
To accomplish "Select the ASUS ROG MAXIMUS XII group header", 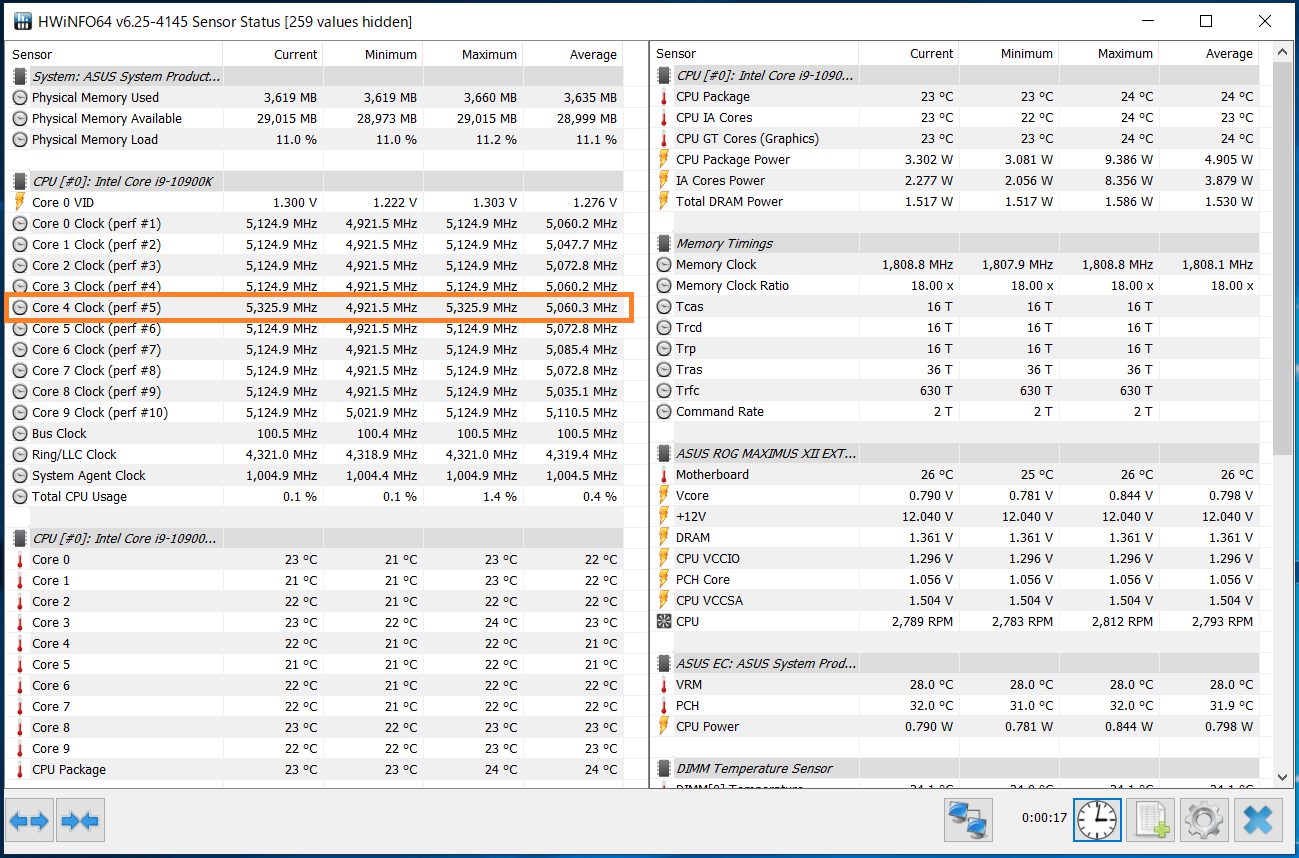I will coord(957,453).
